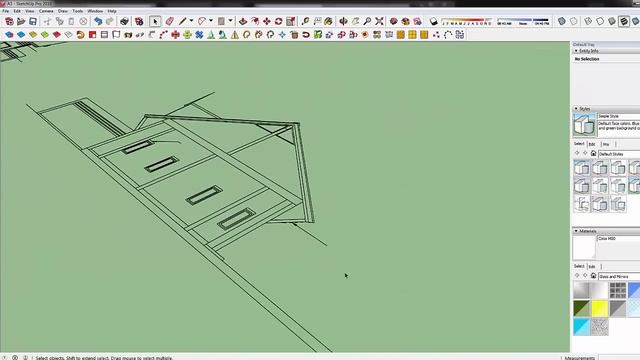Select the Follow Me tool
This screenshot has width=640, height=360.
[255, 21]
